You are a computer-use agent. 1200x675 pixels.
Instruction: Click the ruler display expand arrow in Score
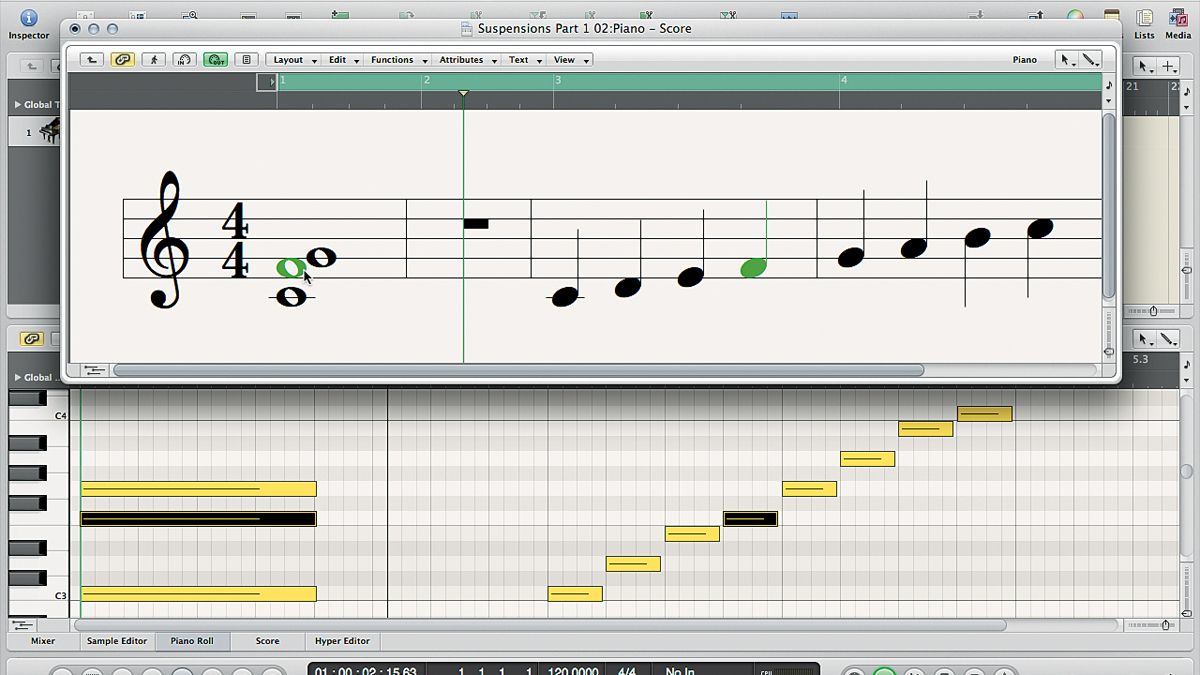click(267, 83)
